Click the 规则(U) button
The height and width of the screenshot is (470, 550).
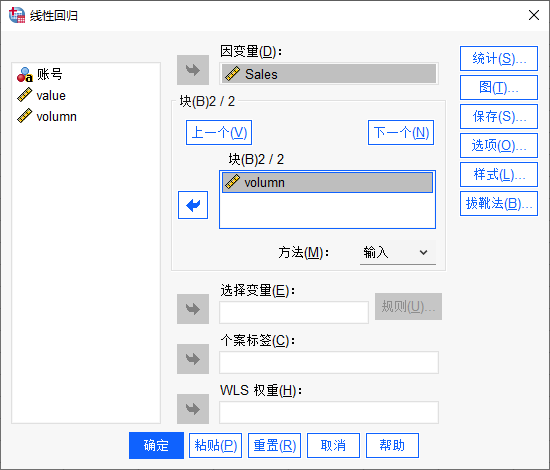[x=408, y=307]
